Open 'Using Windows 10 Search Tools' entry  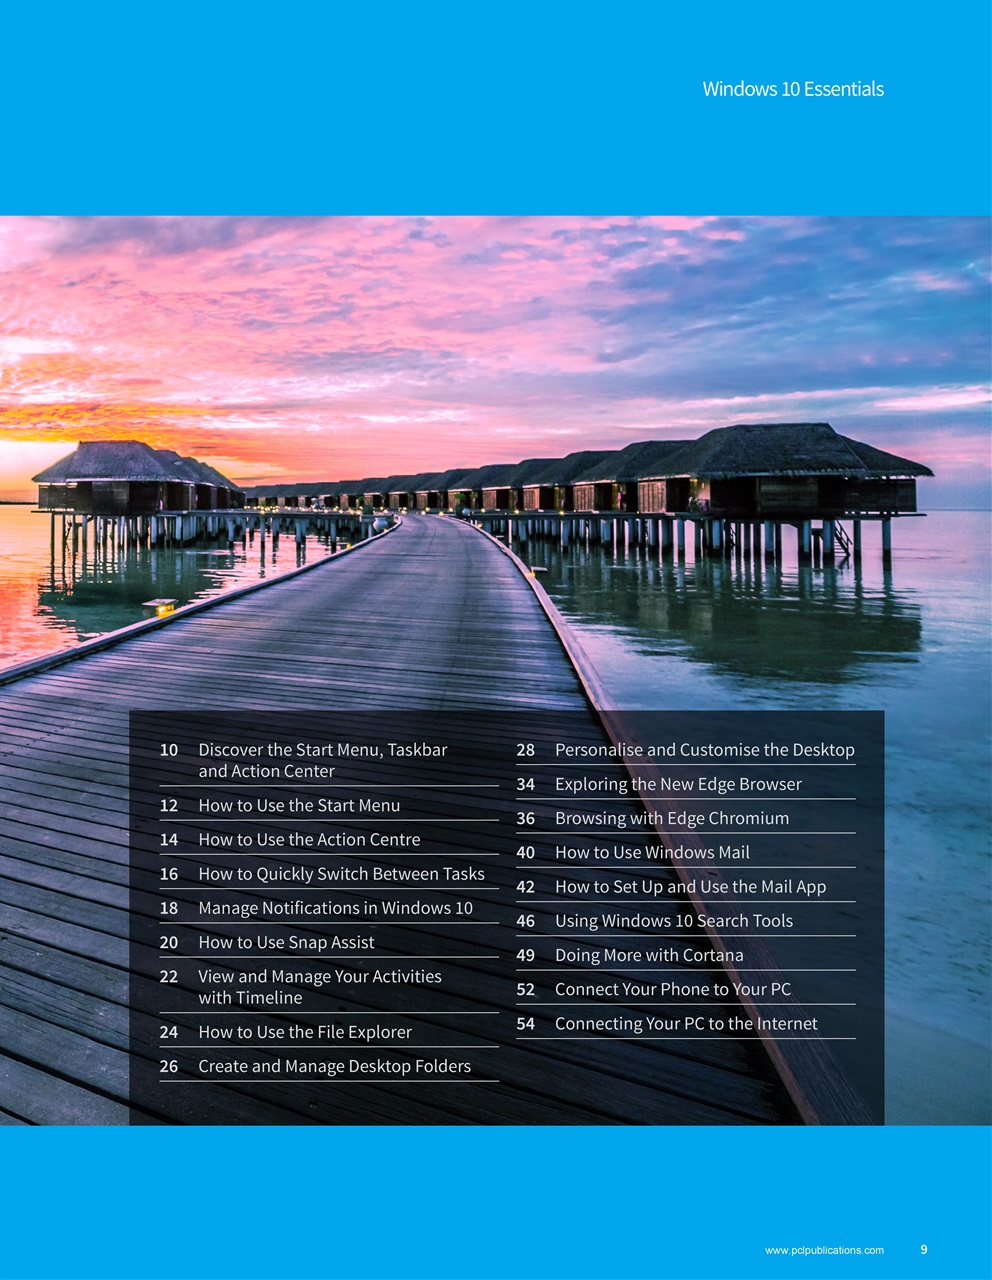[674, 920]
